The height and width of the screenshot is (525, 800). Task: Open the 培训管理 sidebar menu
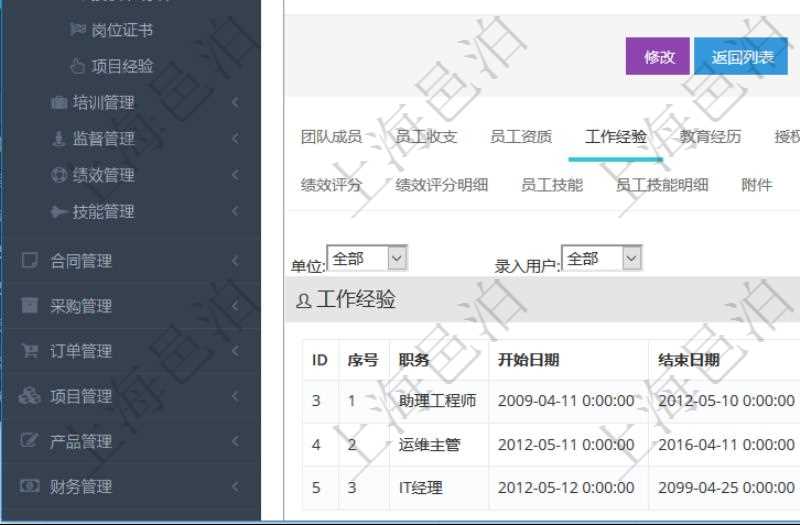coord(104,103)
